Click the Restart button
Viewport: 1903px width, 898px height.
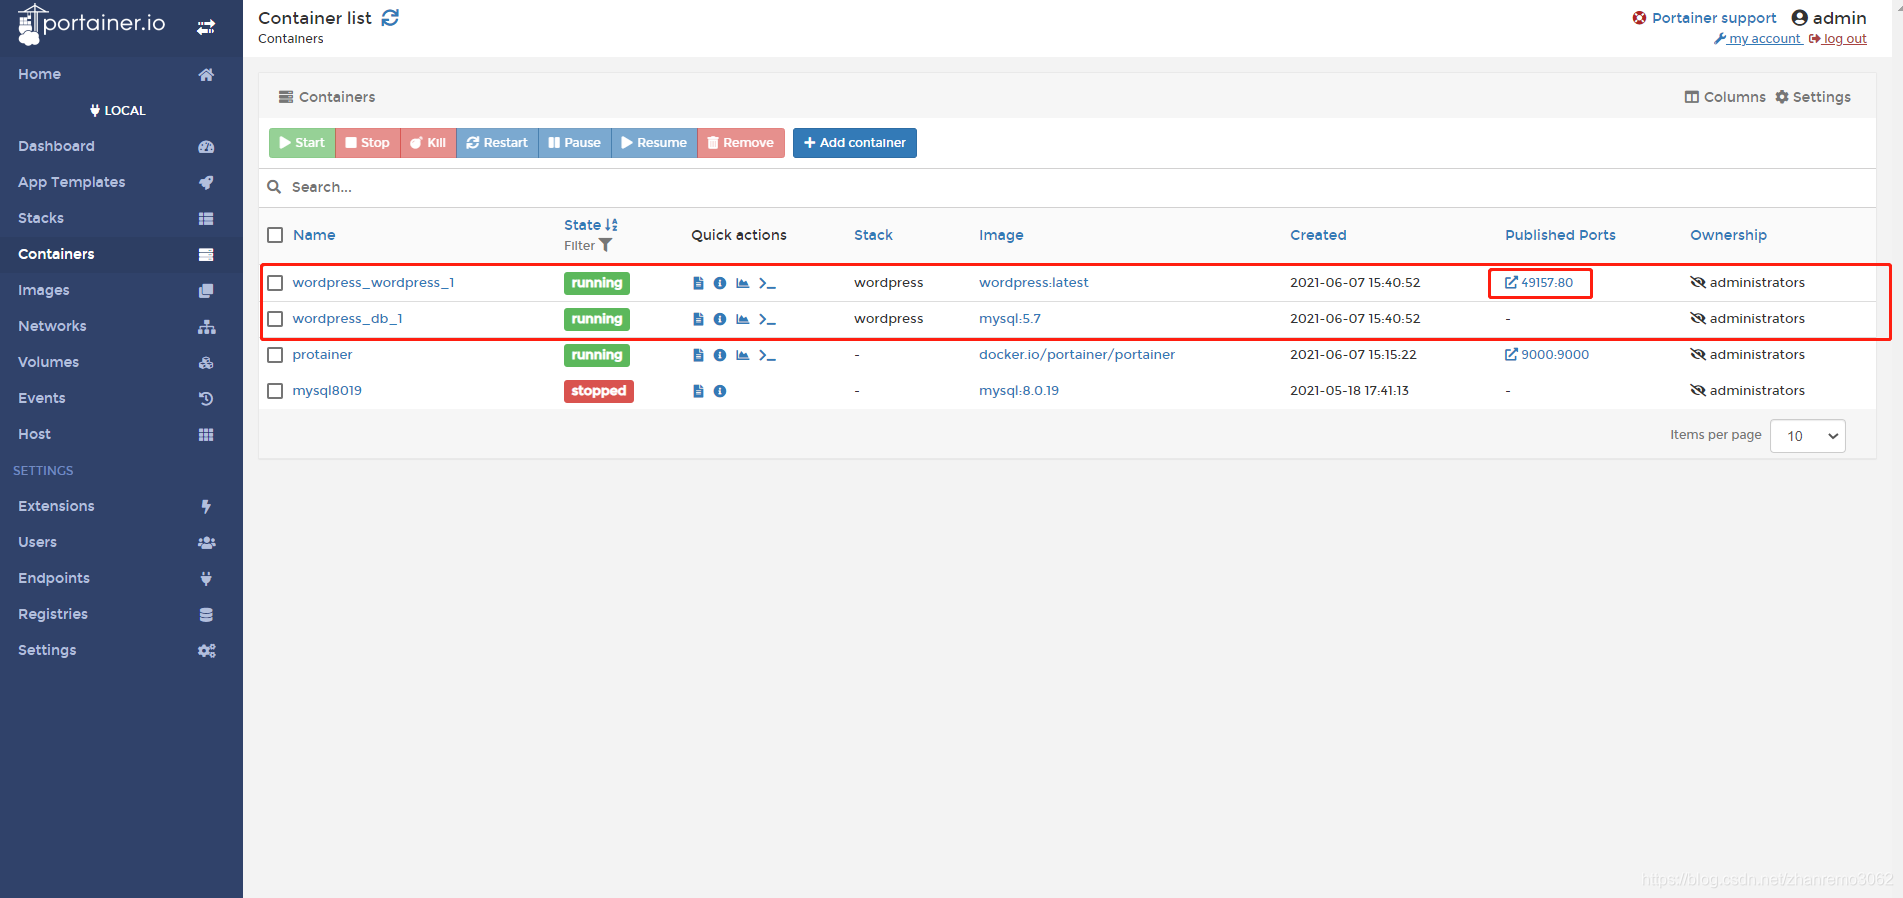(x=497, y=143)
